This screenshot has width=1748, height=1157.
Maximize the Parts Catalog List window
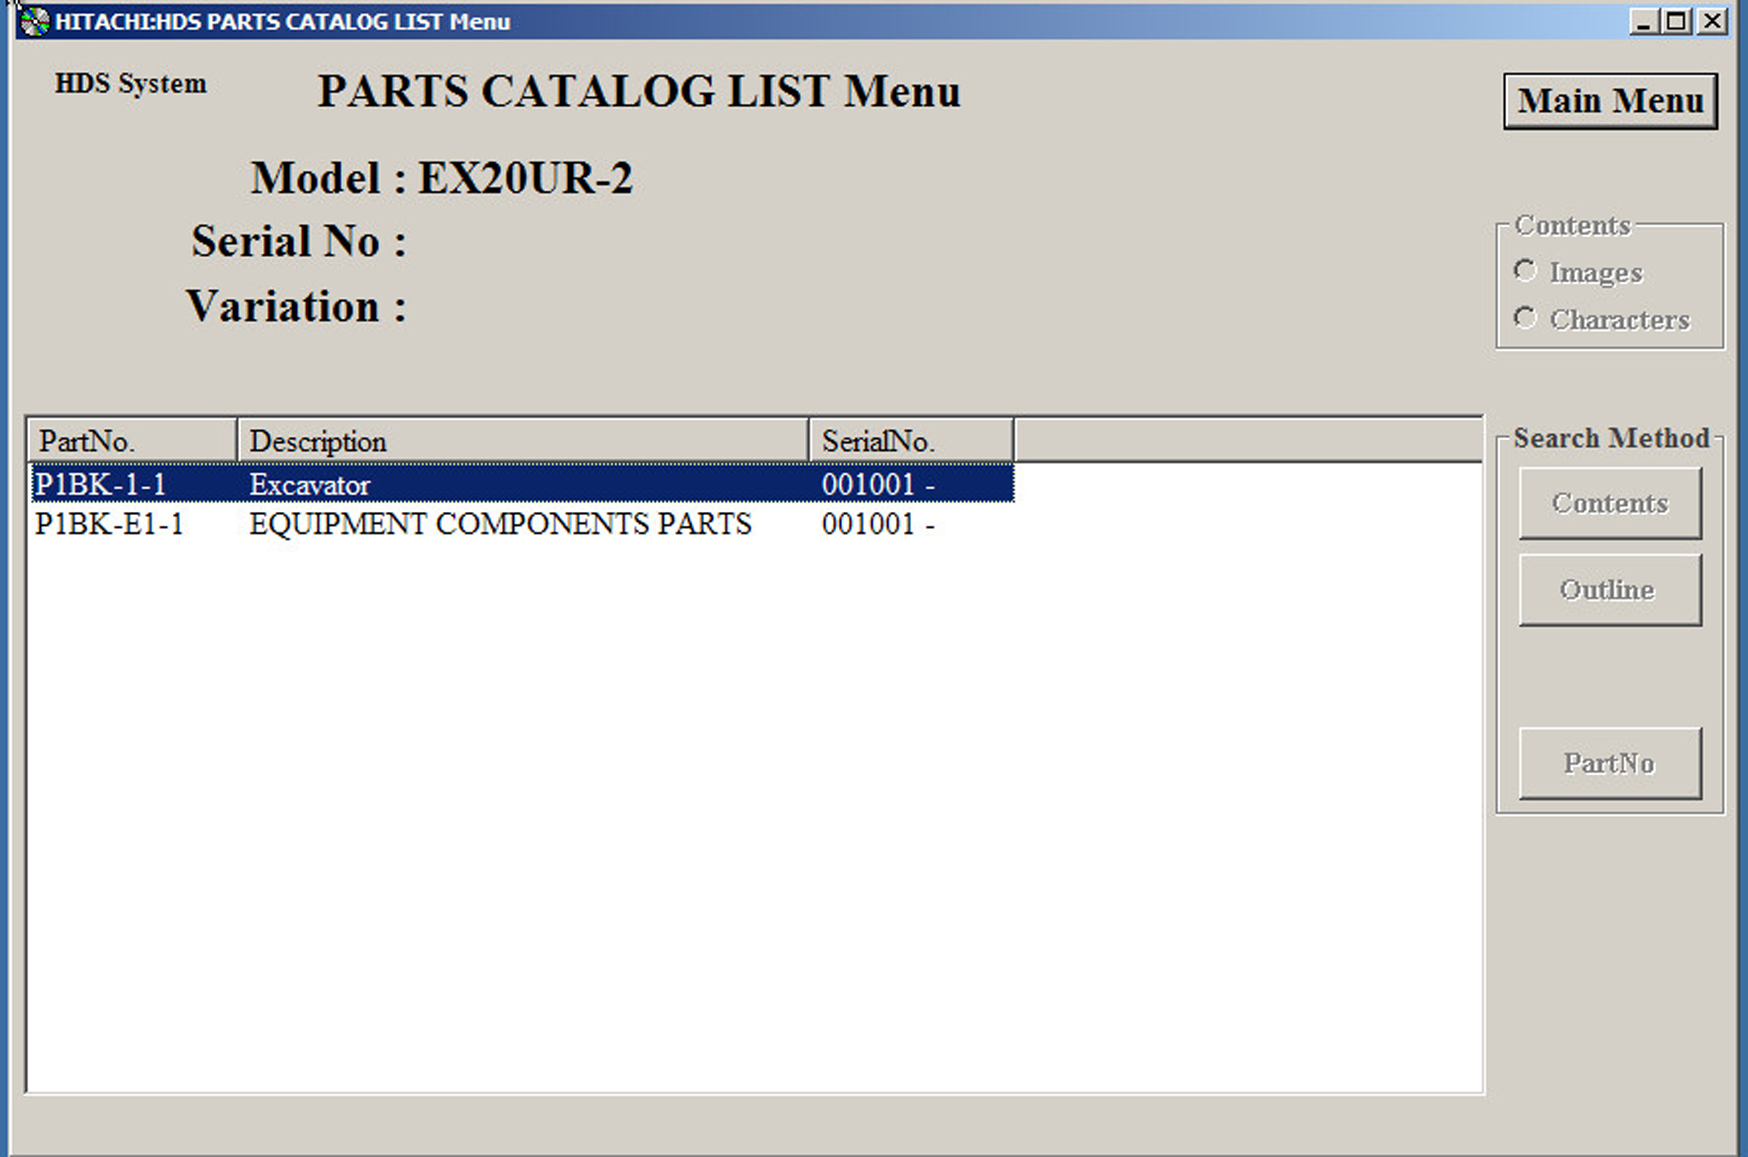[1677, 21]
